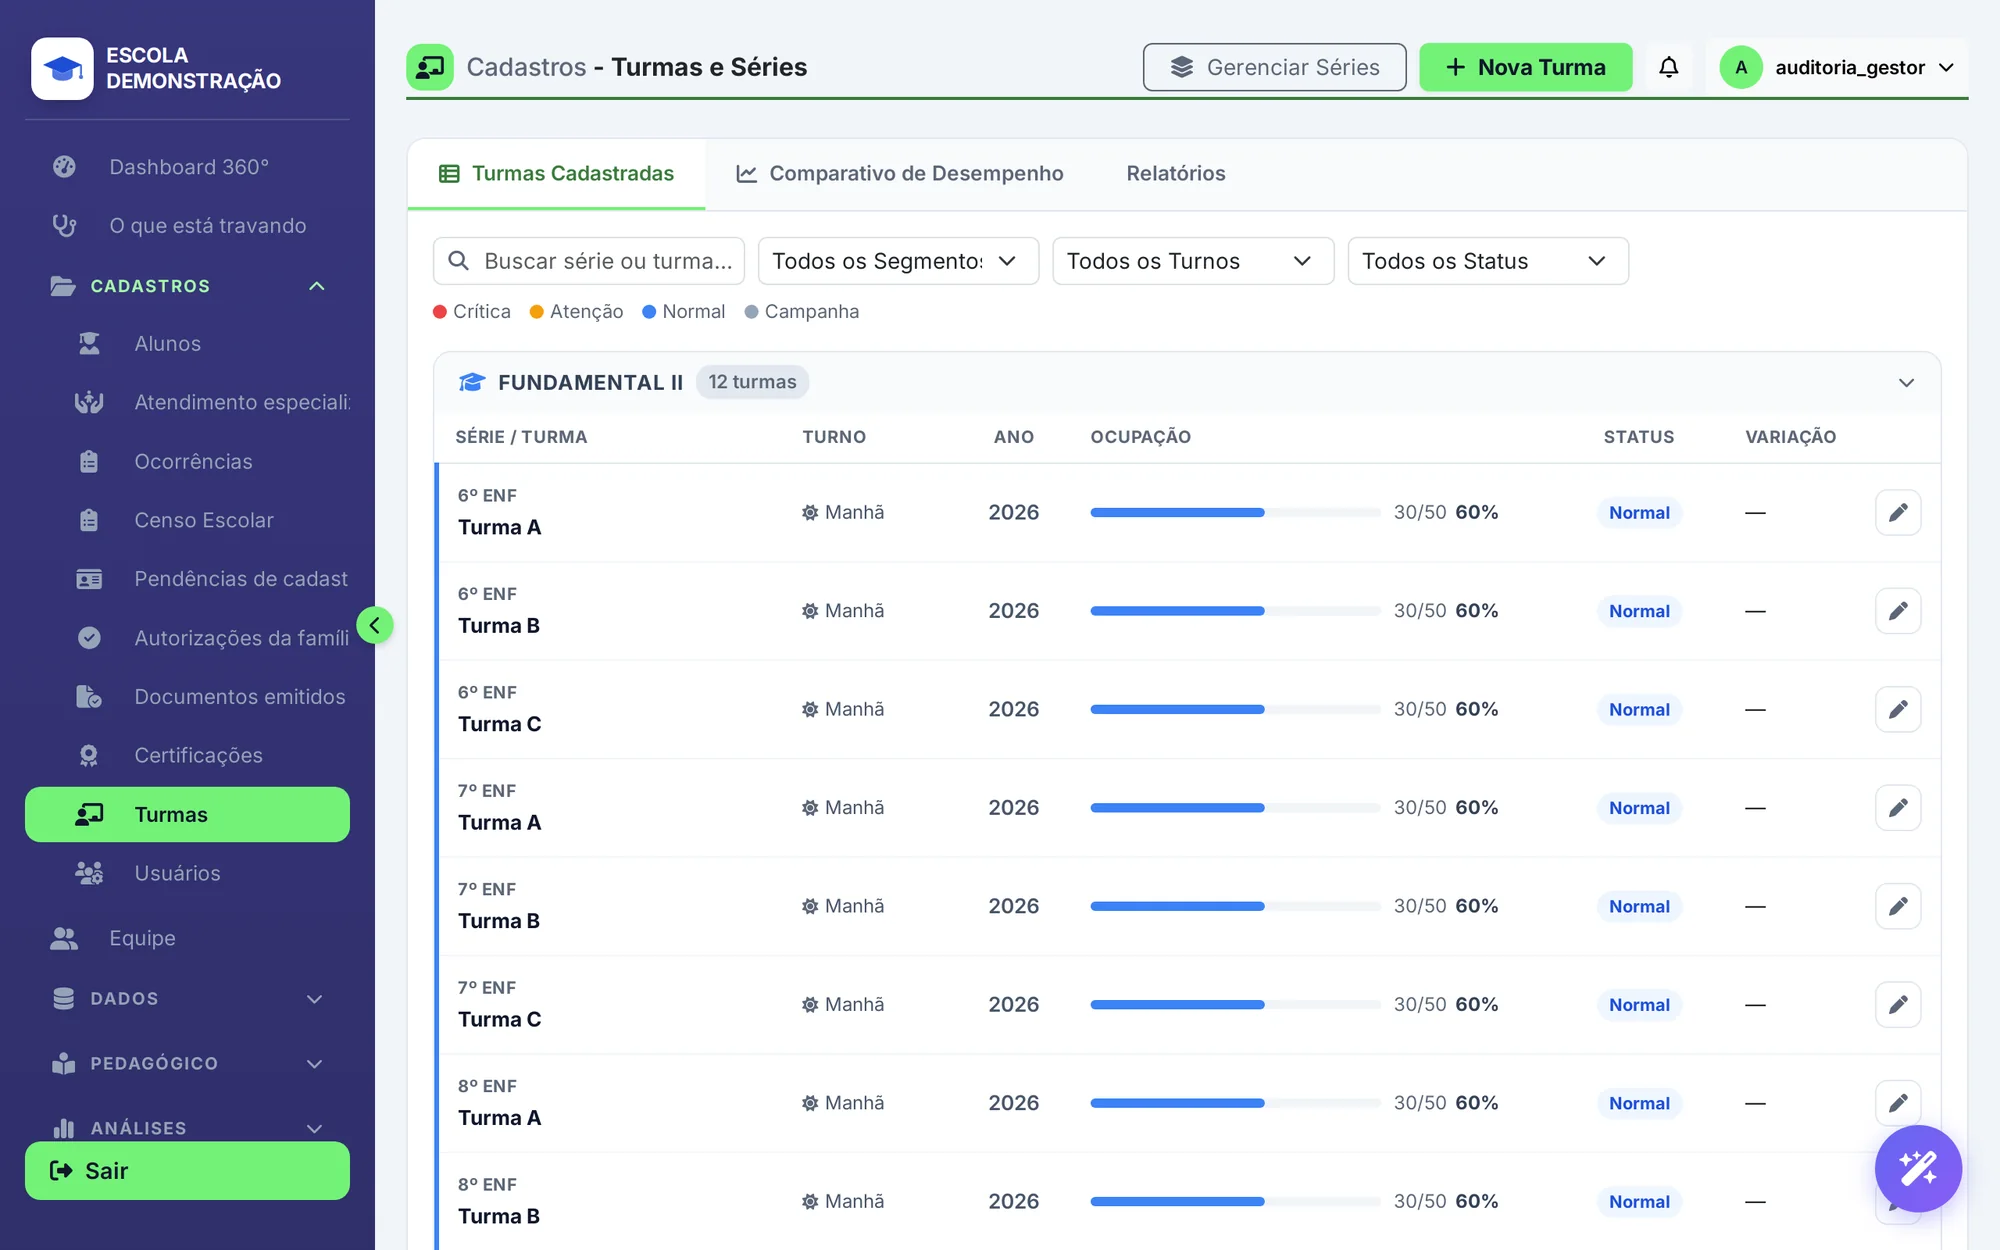Image resolution: width=2000 pixels, height=1250 pixels.
Task: Collapse the FUNDAMENTAL II group chevron
Action: 1906,383
